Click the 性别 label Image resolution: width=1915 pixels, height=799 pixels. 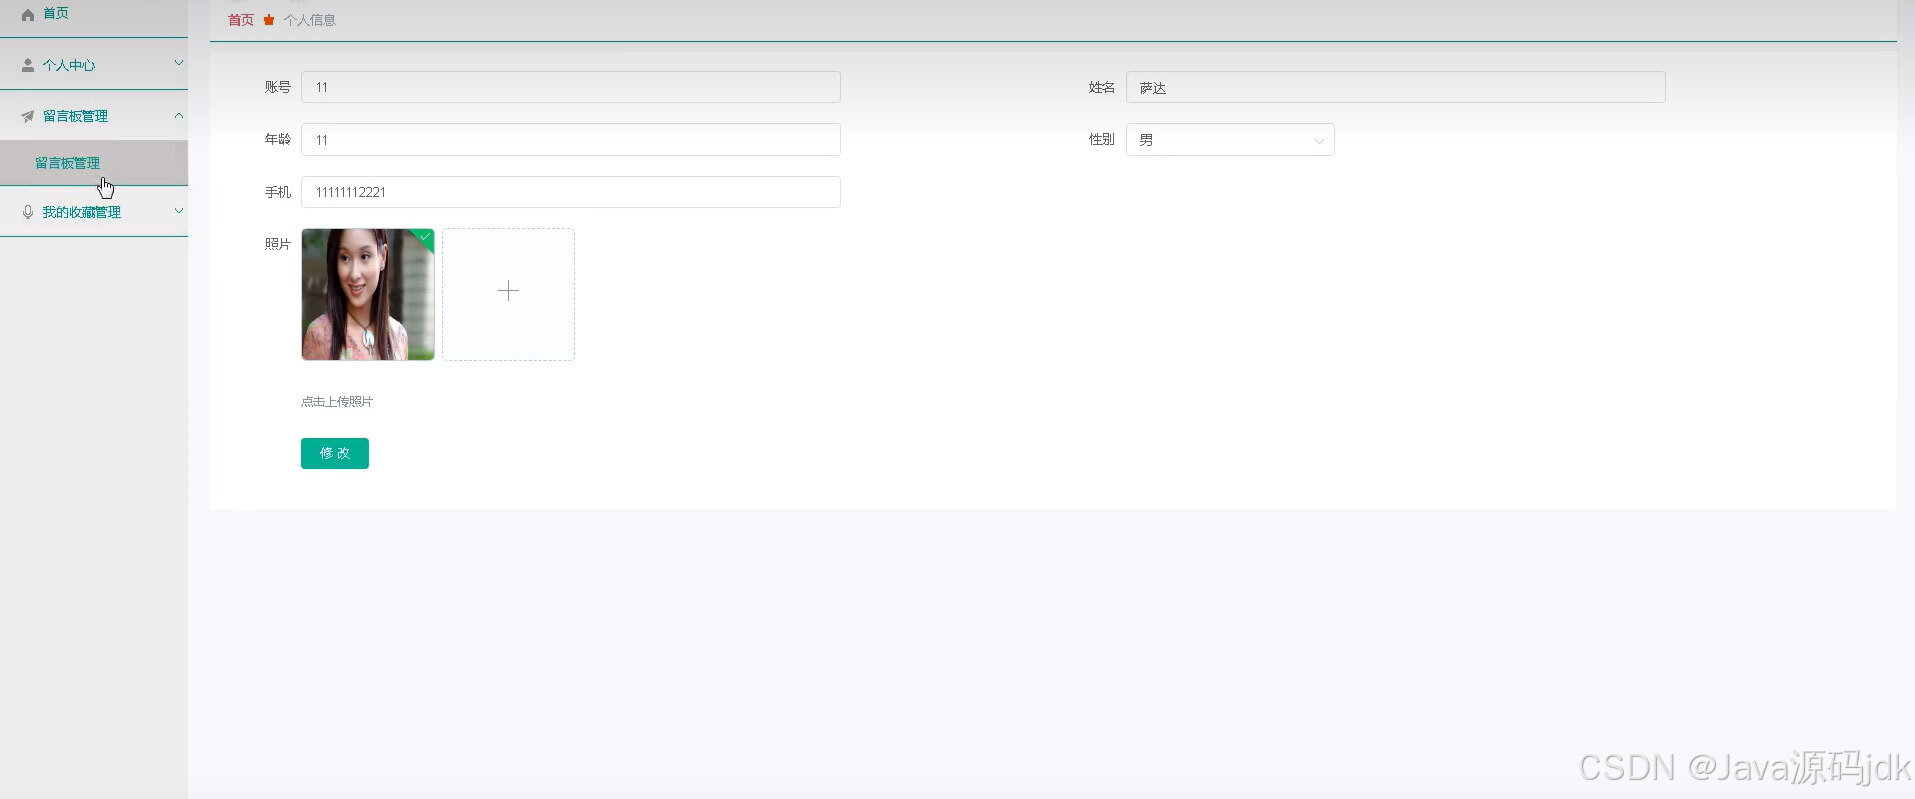1102,140
